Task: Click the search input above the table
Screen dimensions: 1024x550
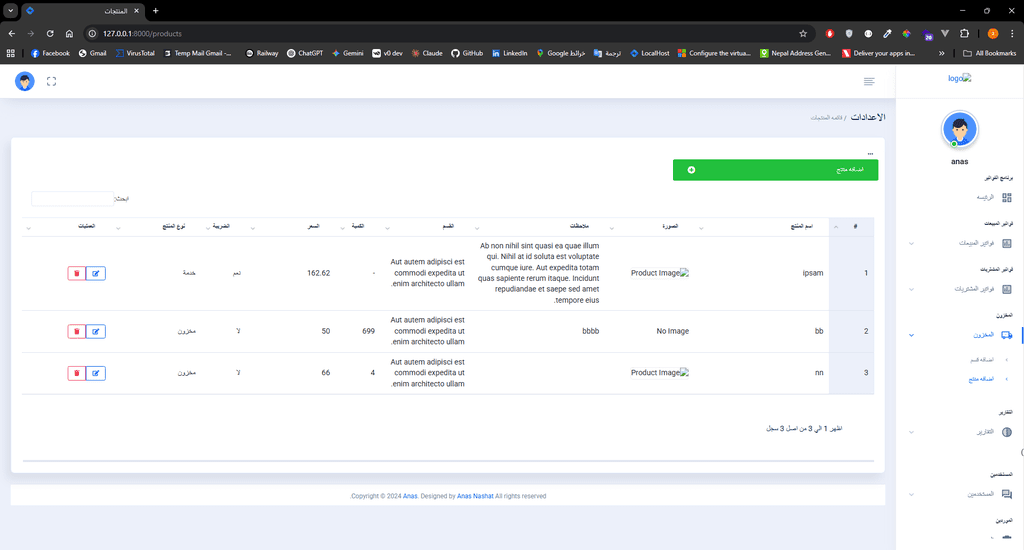Action: click(72, 199)
